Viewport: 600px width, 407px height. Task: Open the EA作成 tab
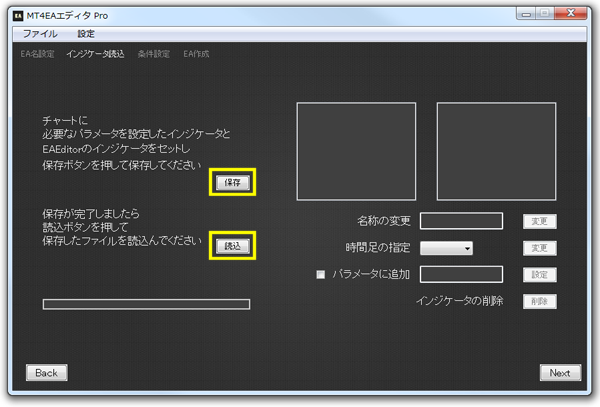[x=196, y=54]
